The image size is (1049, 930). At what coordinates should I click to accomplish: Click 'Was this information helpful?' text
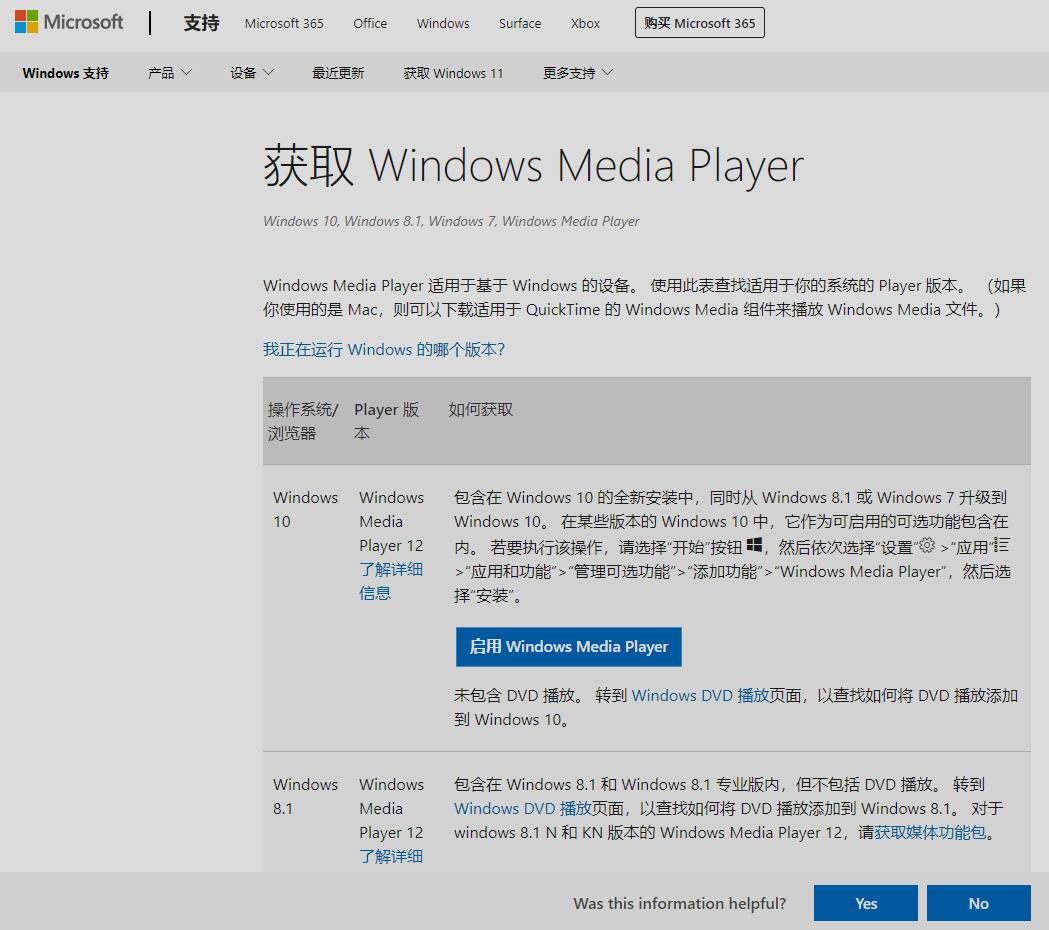679,903
